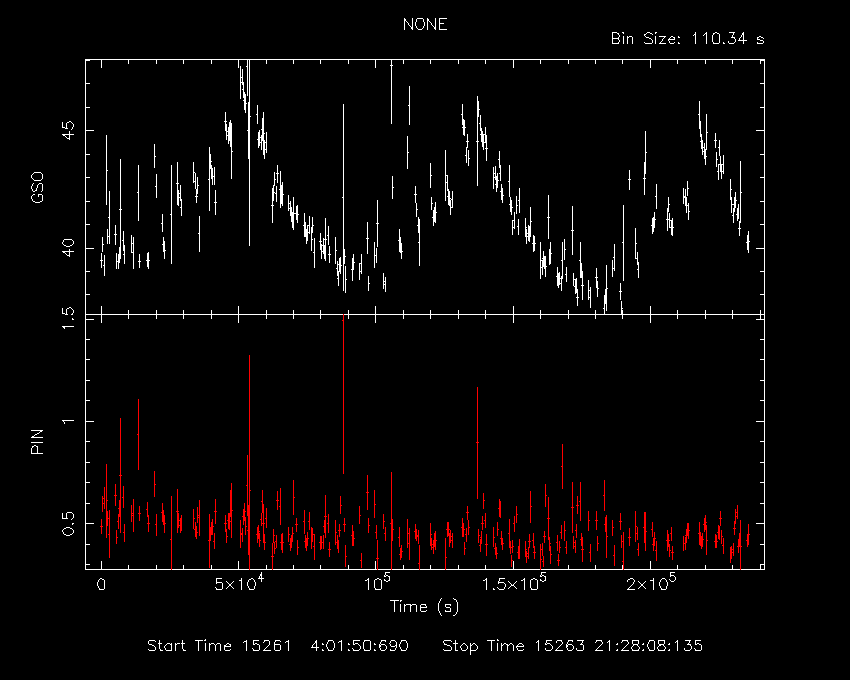
Task: Click the x-axis tick label 5×10^4
Action: pyautogui.click(x=239, y=582)
